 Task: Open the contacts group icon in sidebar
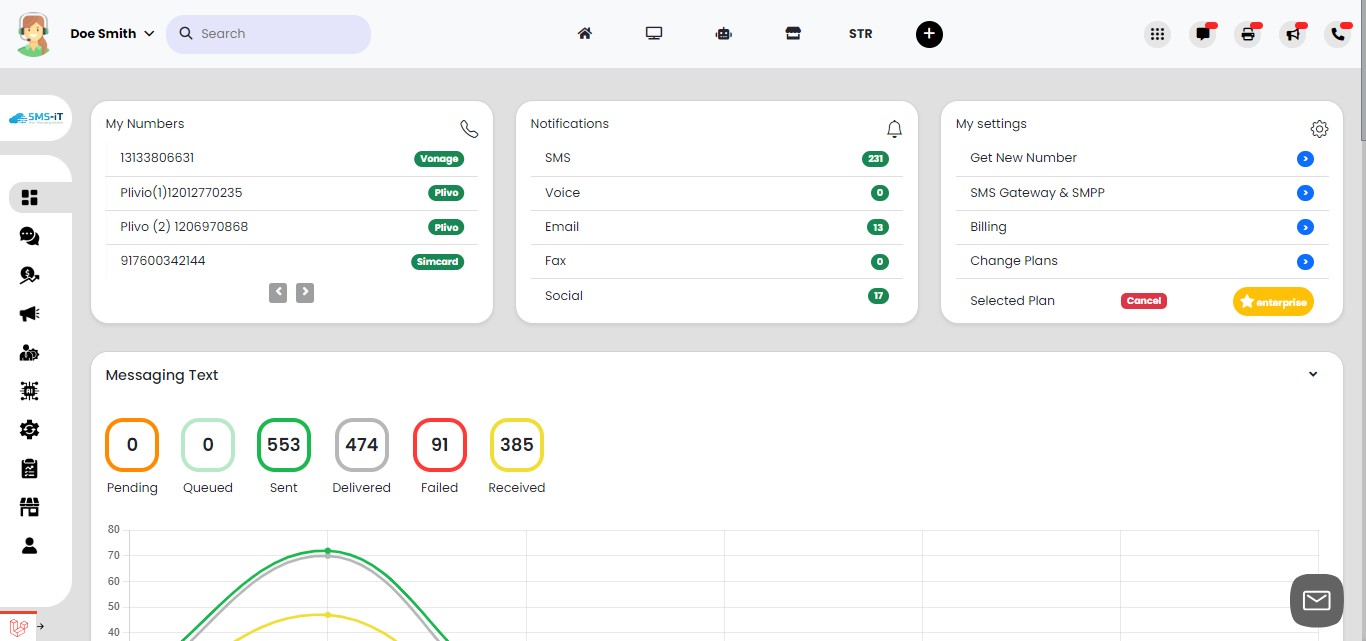[29, 353]
